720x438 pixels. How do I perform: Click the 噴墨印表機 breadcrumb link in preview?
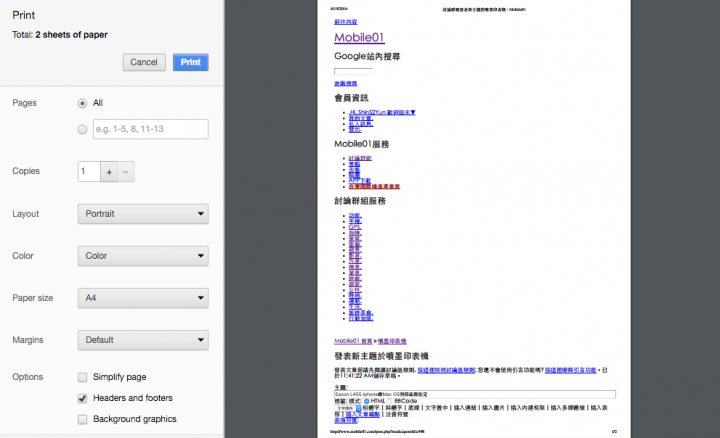tap(392, 341)
